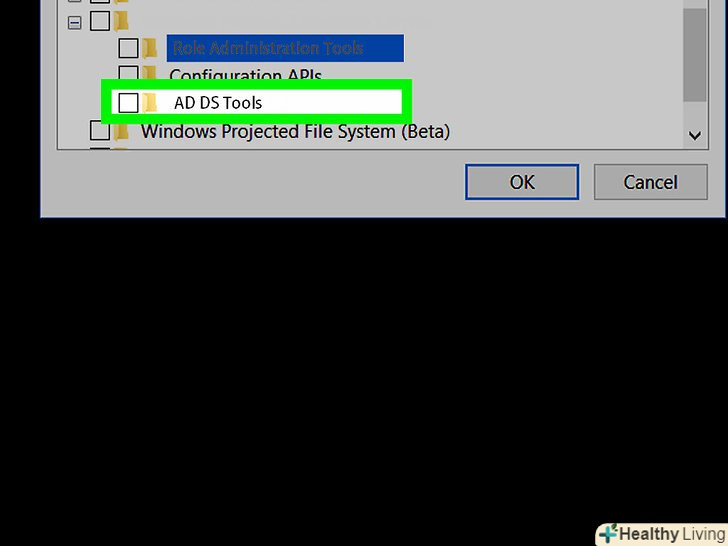Click the vertical scrollbar thumb
Screen dimensions: 728x546
695,53
